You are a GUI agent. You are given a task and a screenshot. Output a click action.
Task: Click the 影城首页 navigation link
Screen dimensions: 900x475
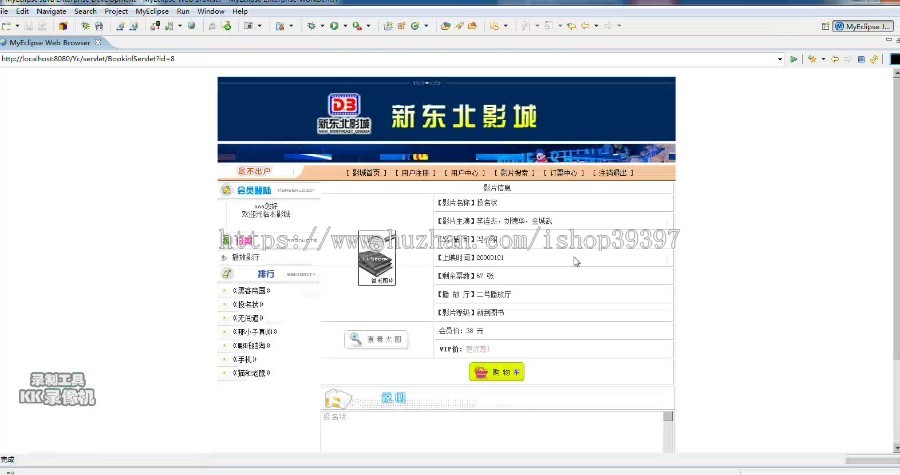pos(366,173)
